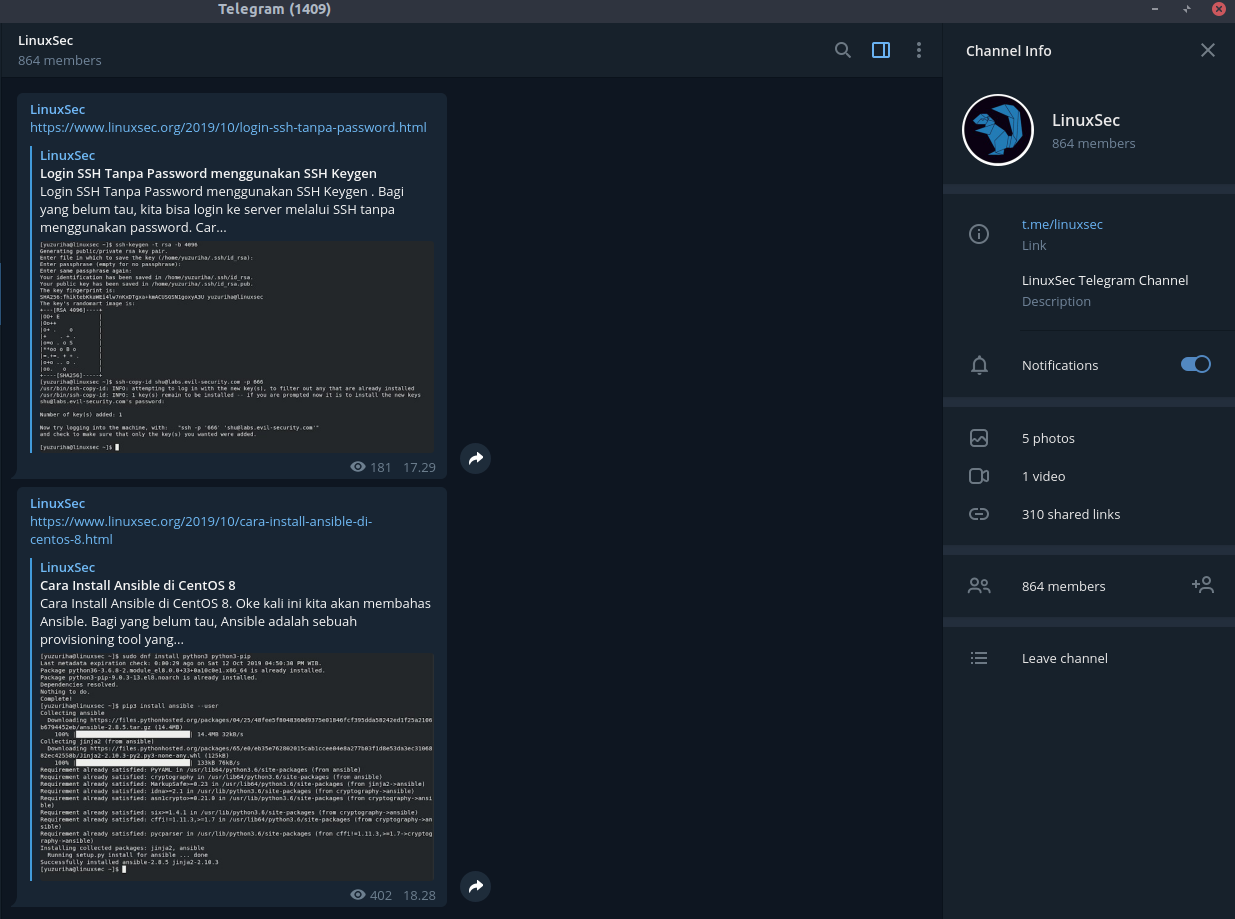Click the 'Cara Install Ansible di CentOS 8' title
The image size is (1235, 919).
pyautogui.click(x=138, y=585)
